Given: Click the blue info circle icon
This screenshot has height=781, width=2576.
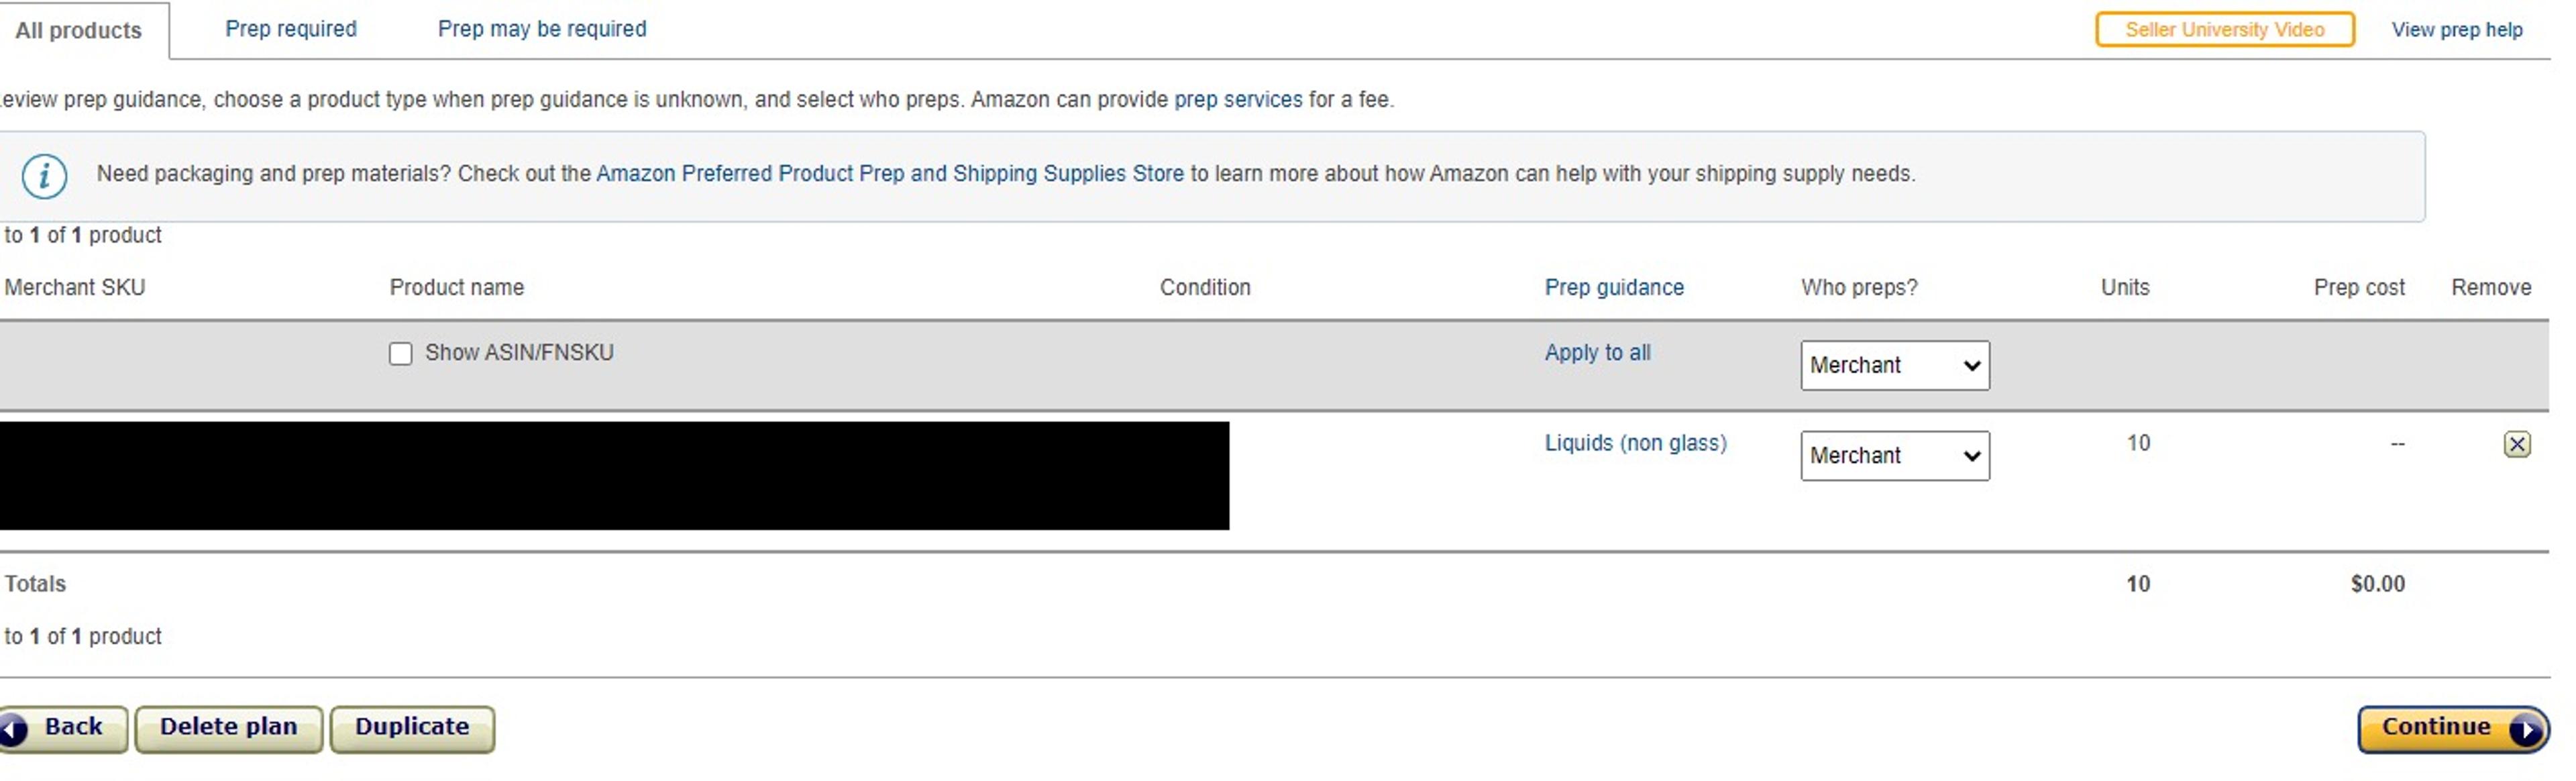Looking at the screenshot, I should coord(44,176).
